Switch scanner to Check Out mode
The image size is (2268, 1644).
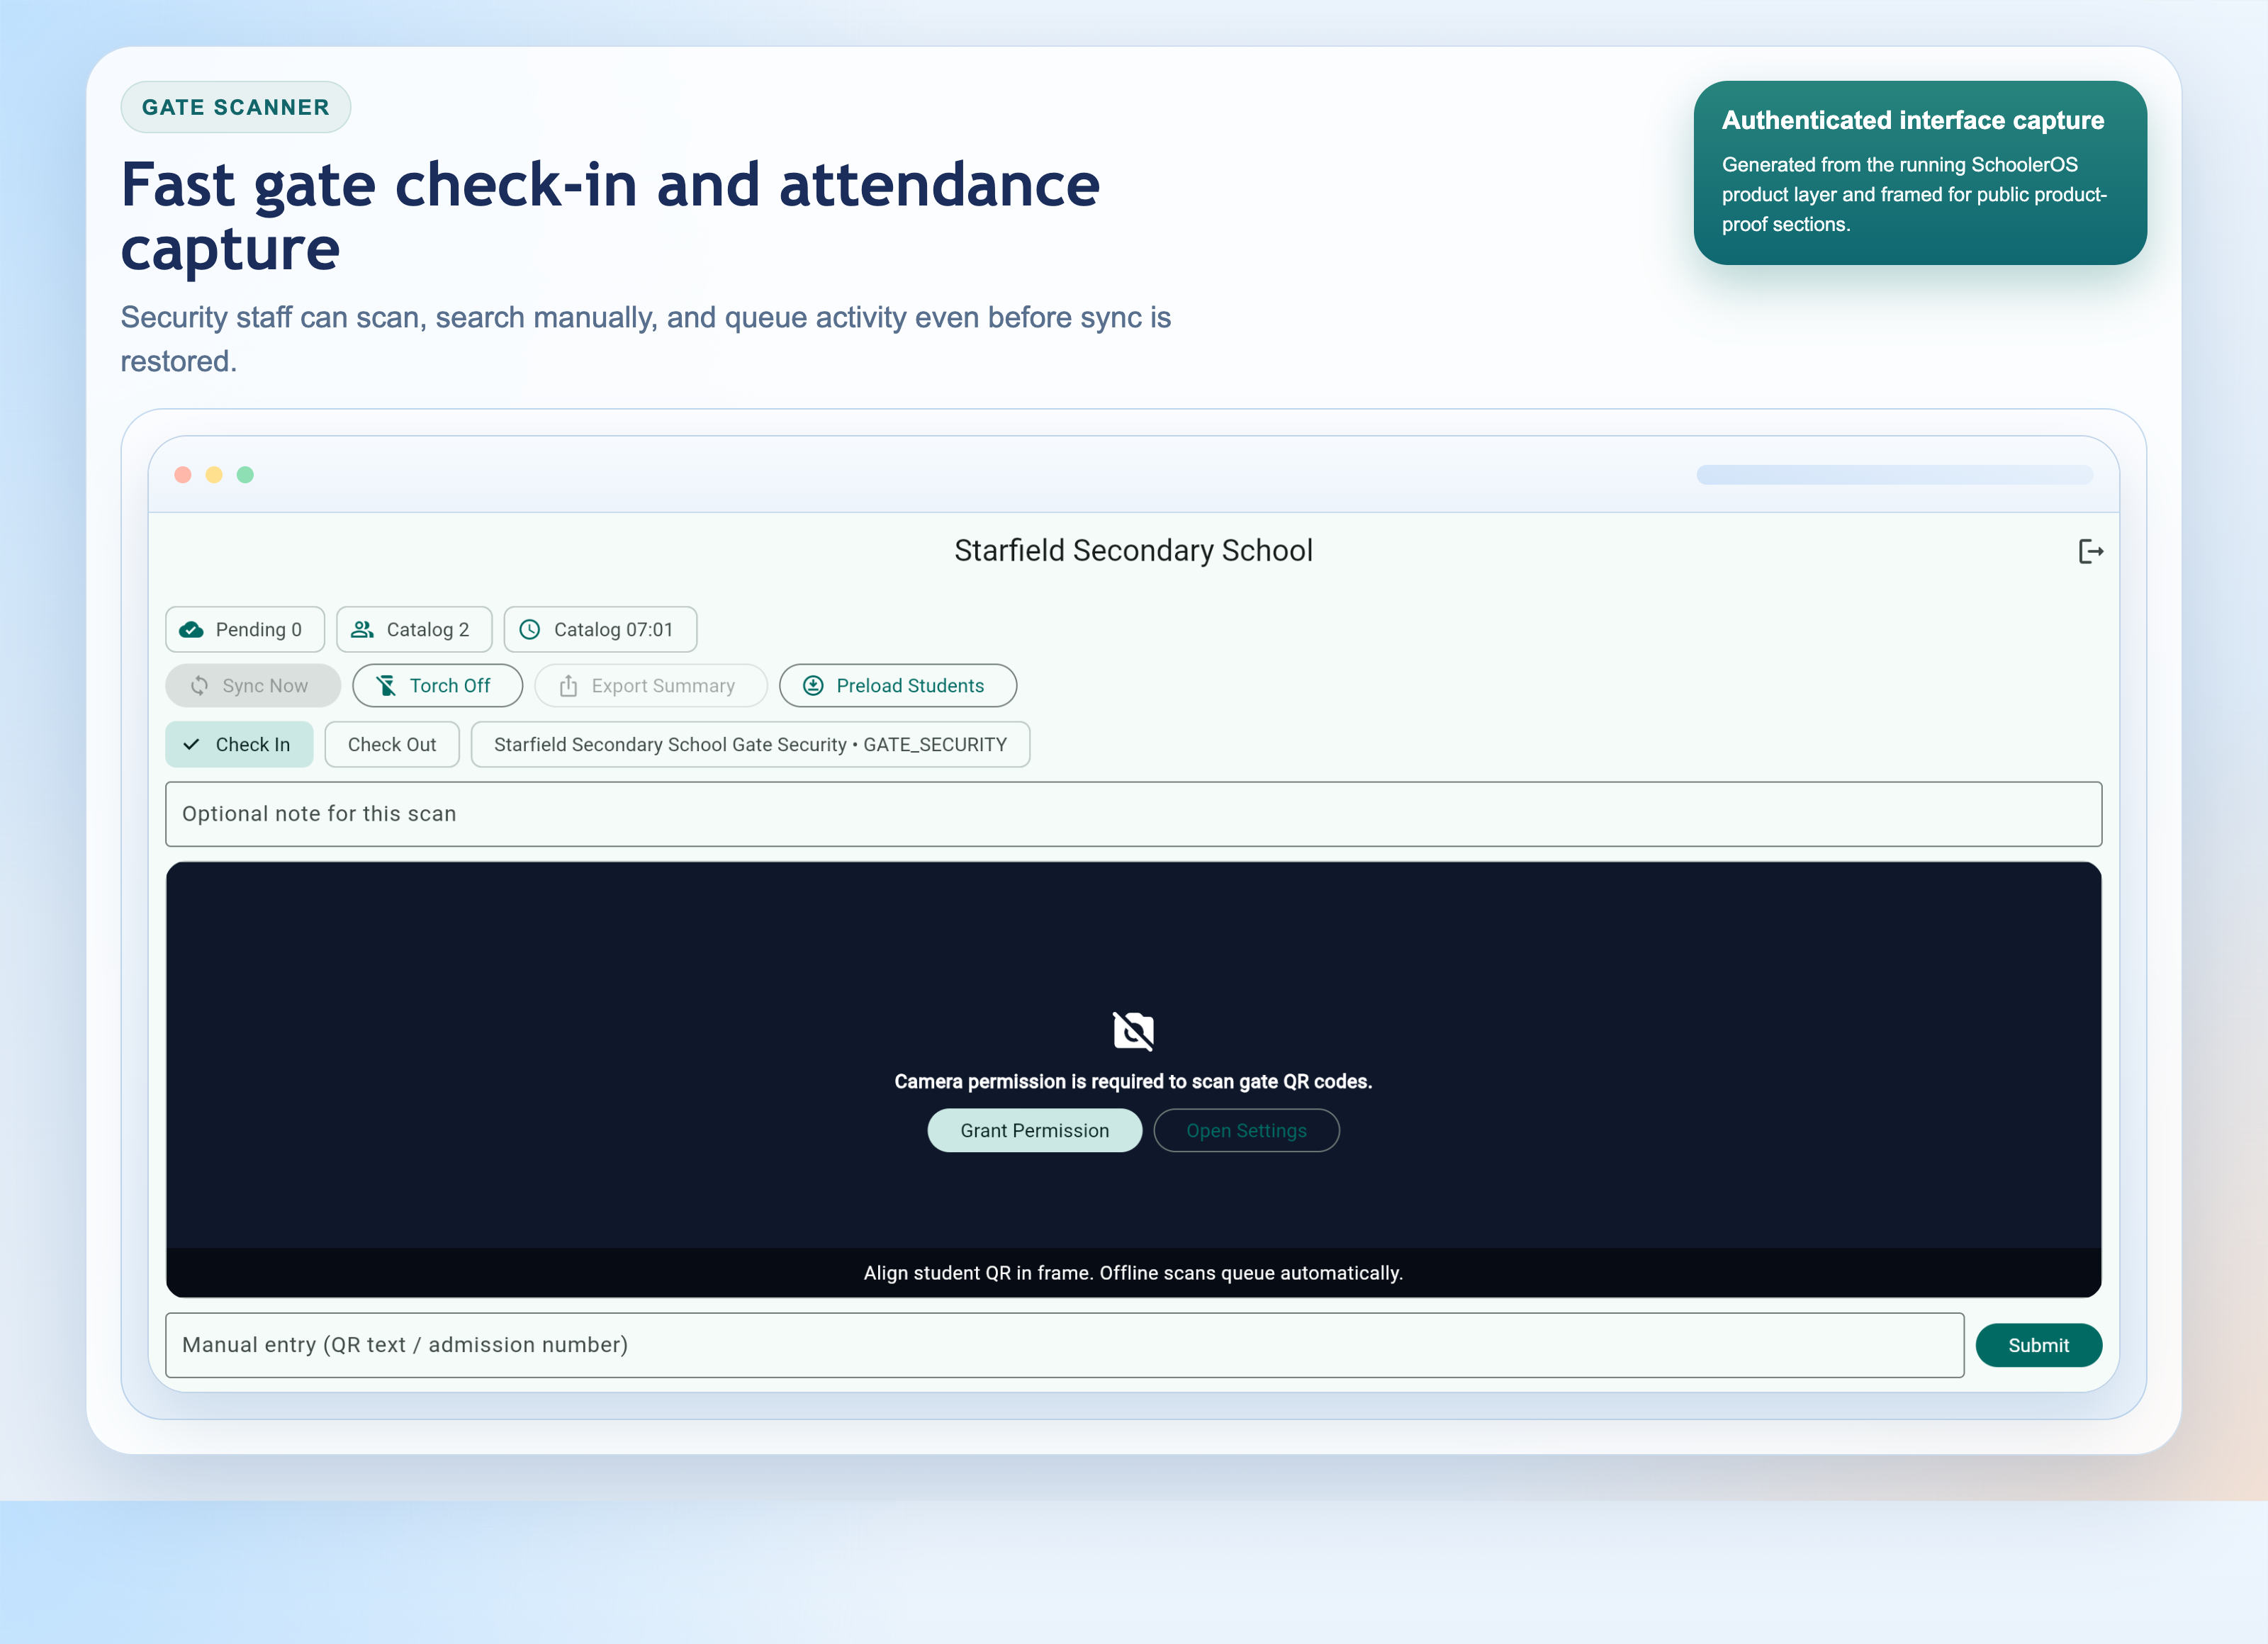coord(391,744)
